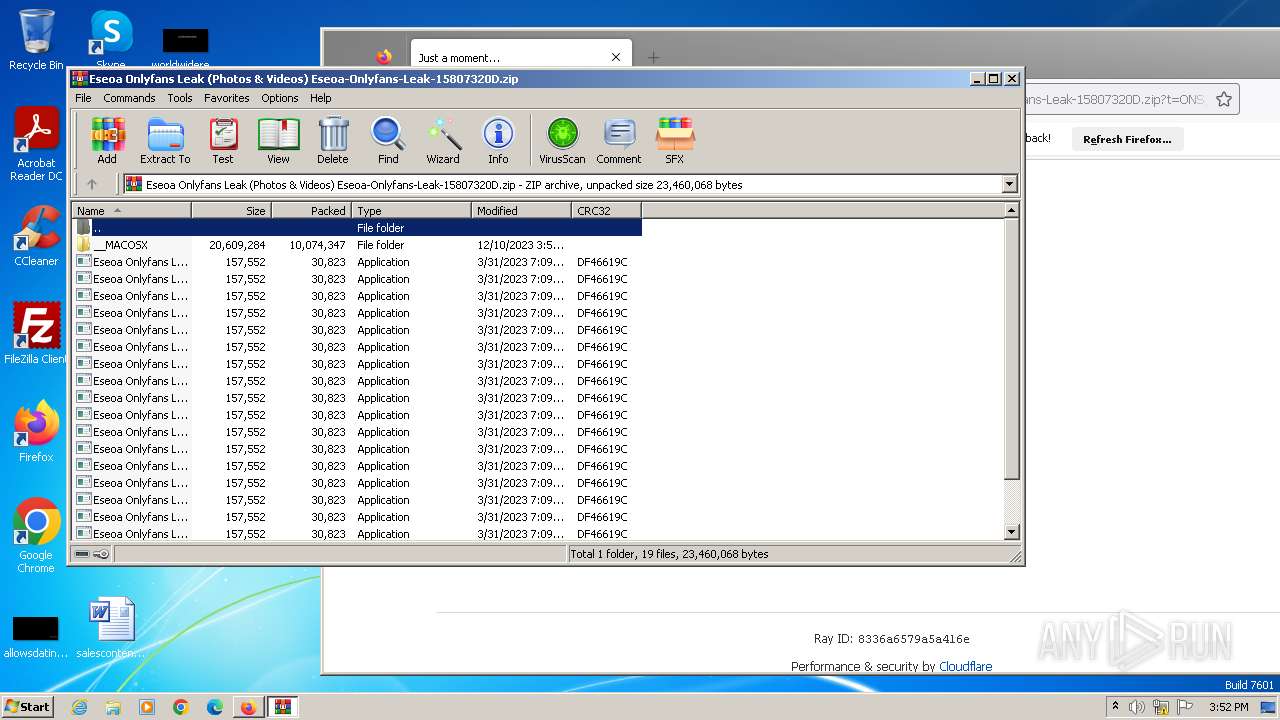Open the allowsdatin desktop file
Image resolution: width=1280 pixels, height=720 pixels.
(36, 636)
